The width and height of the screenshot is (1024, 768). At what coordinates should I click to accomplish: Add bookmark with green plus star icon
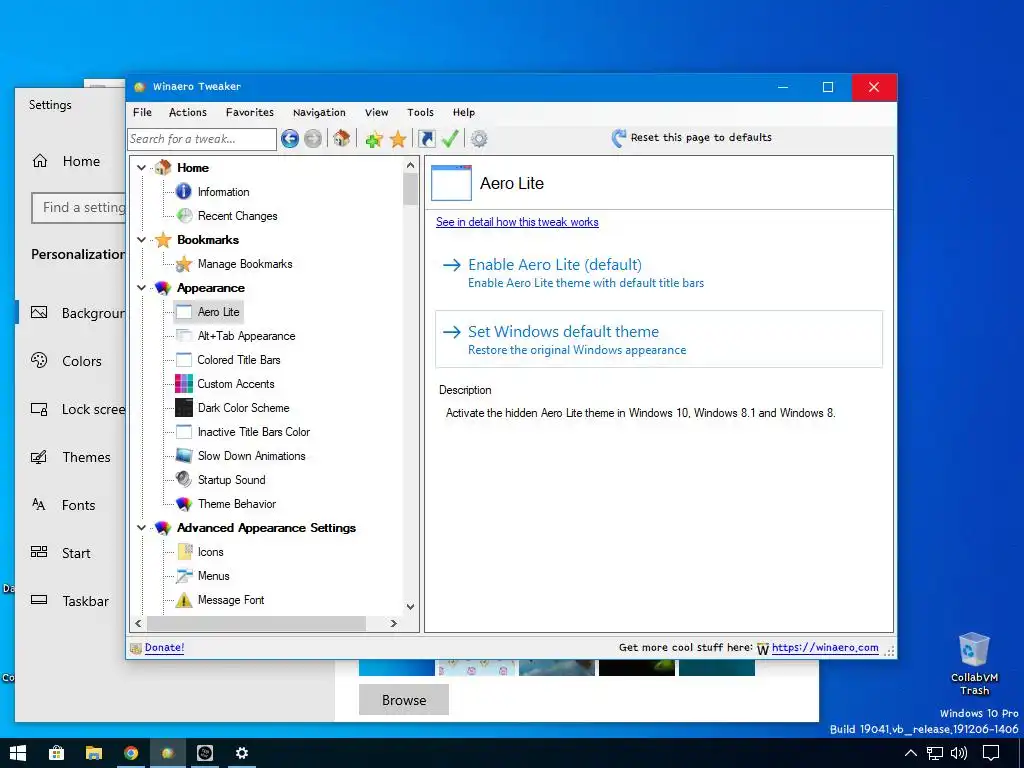pyautogui.click(x=374, y=138)
